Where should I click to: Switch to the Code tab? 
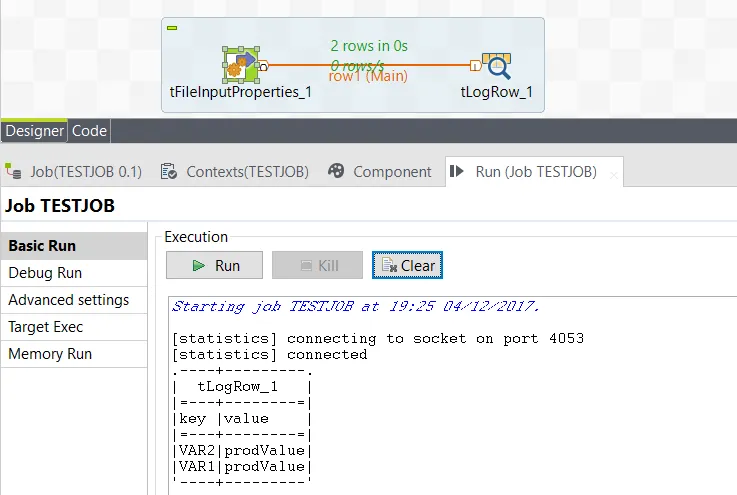[89, 131]
